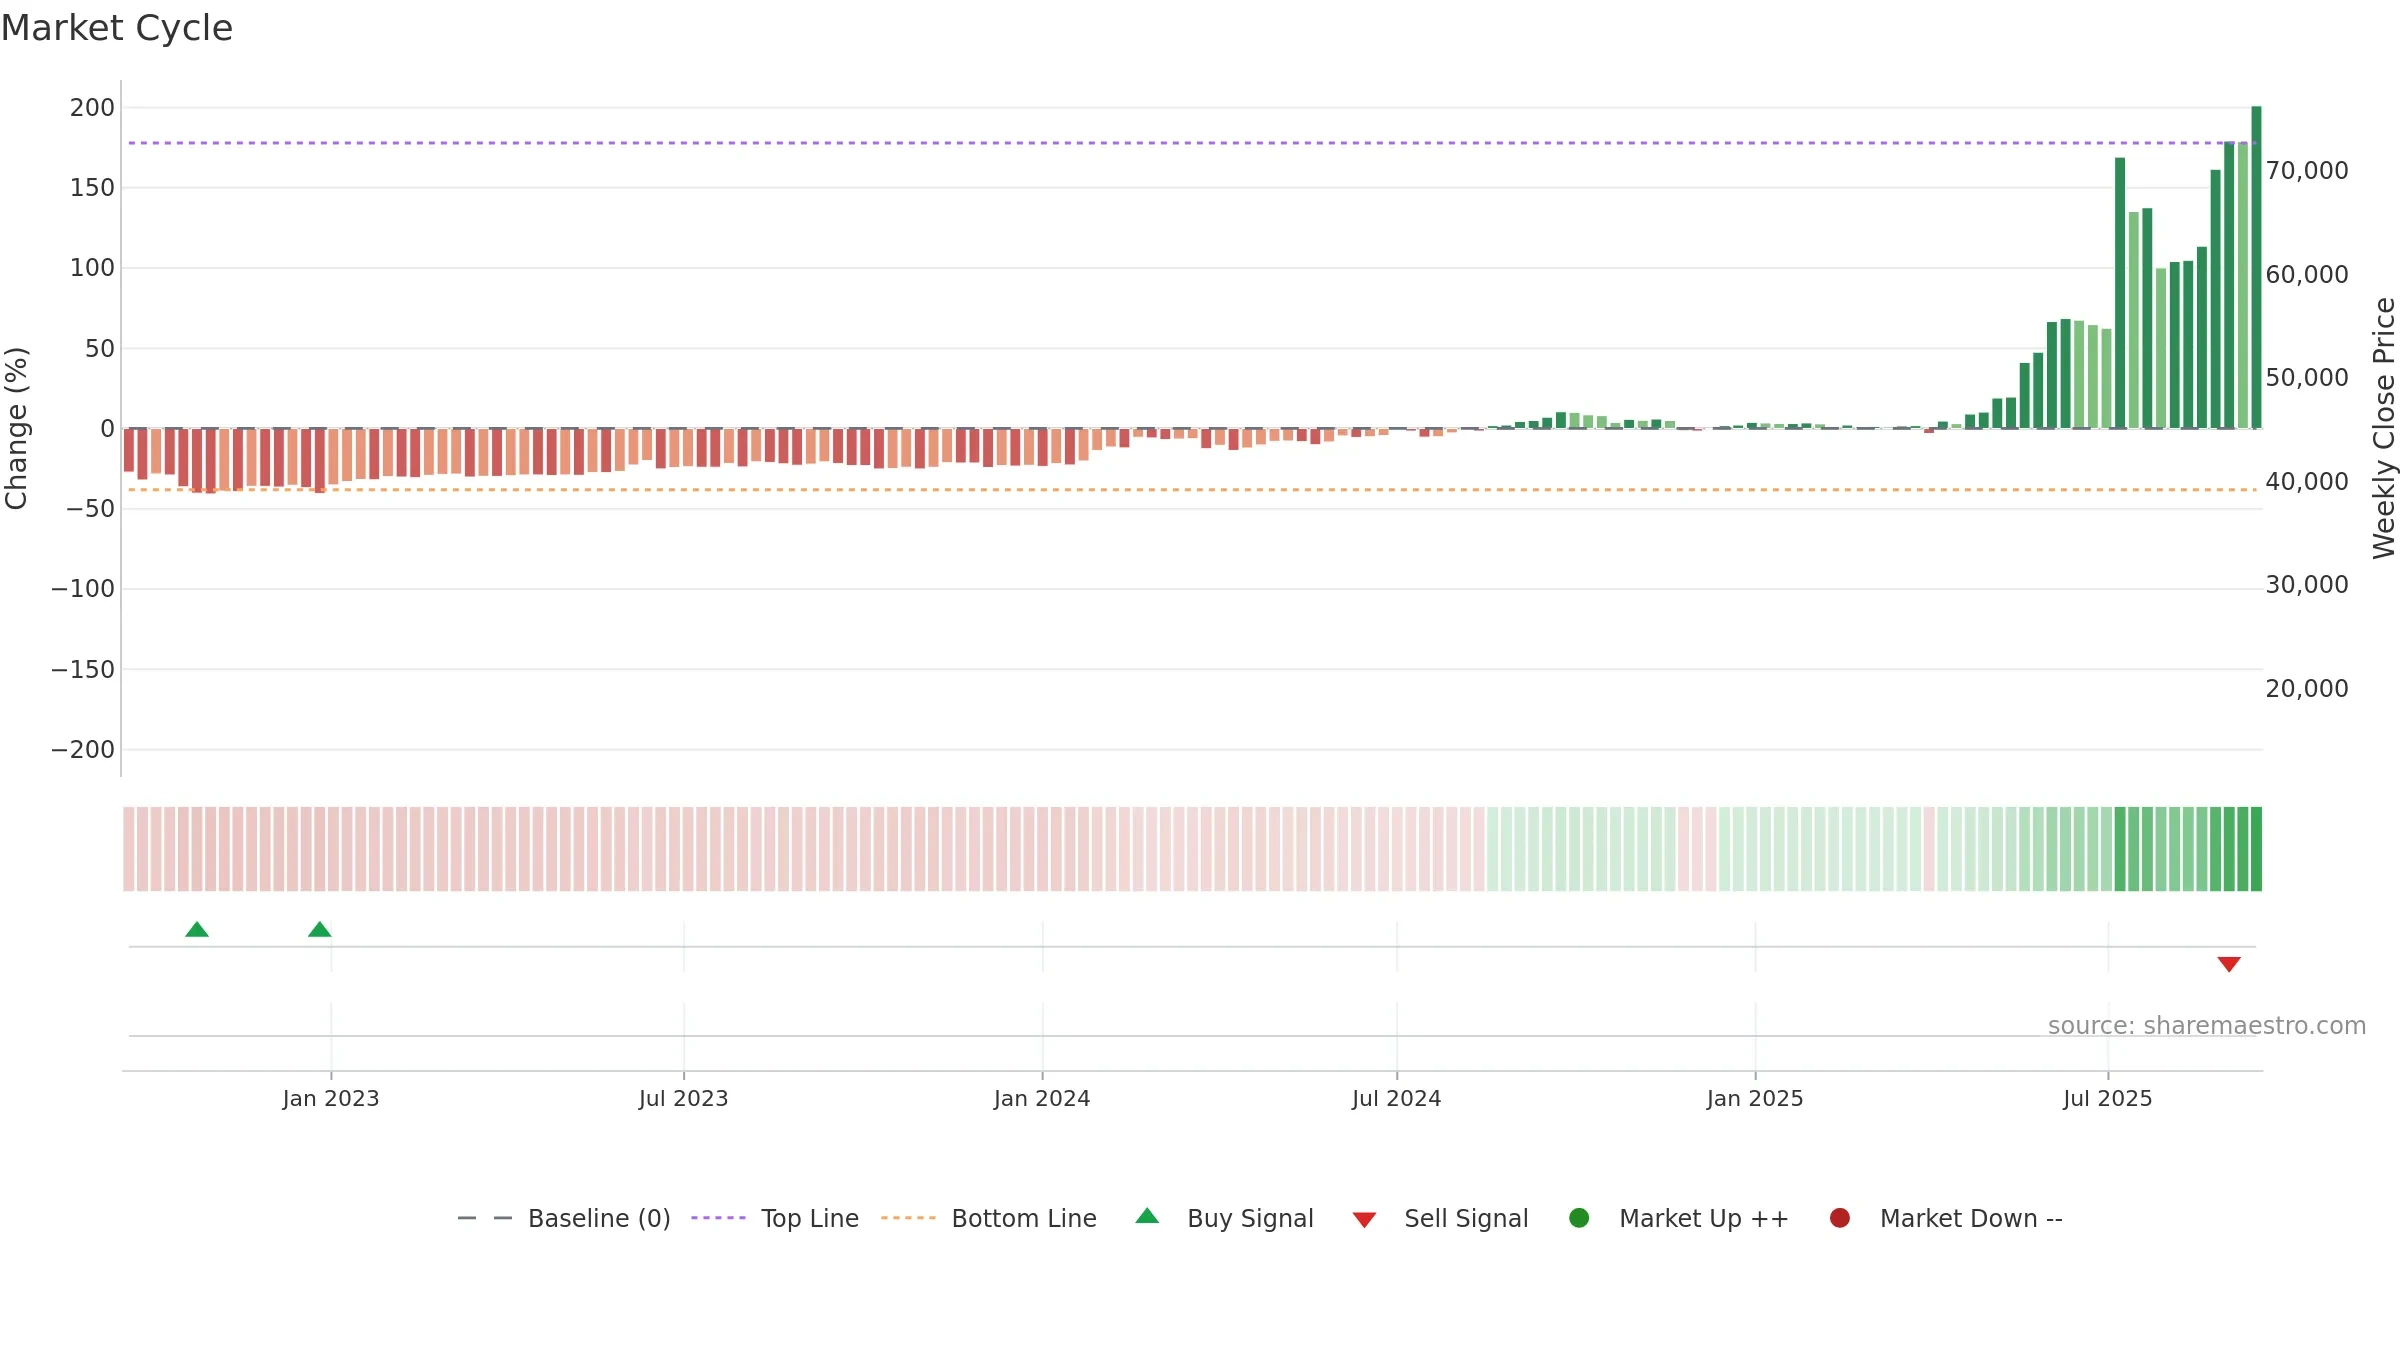Image resolution: width=2400 pixels, height=1350 pixels.
Task: Click the Jan 2025 x-axis label
Action: 1755,1099
